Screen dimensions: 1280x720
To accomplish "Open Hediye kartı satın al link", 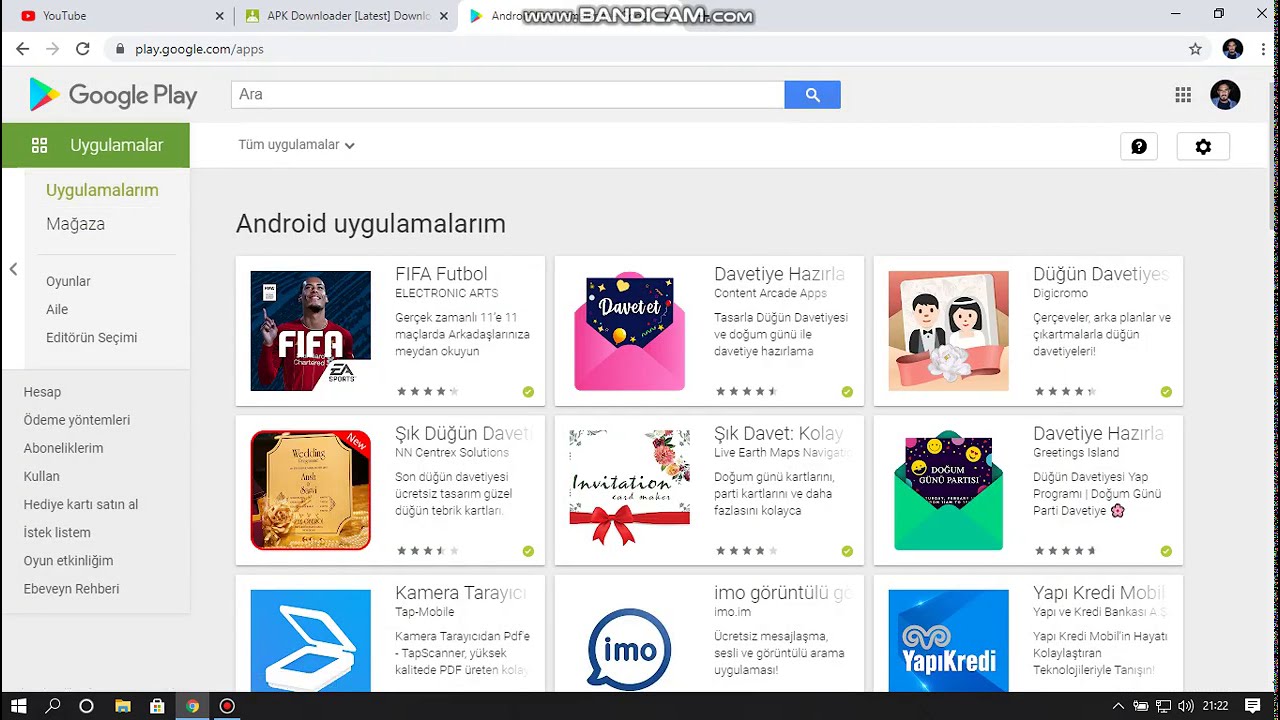I will (x=81, y=504).
